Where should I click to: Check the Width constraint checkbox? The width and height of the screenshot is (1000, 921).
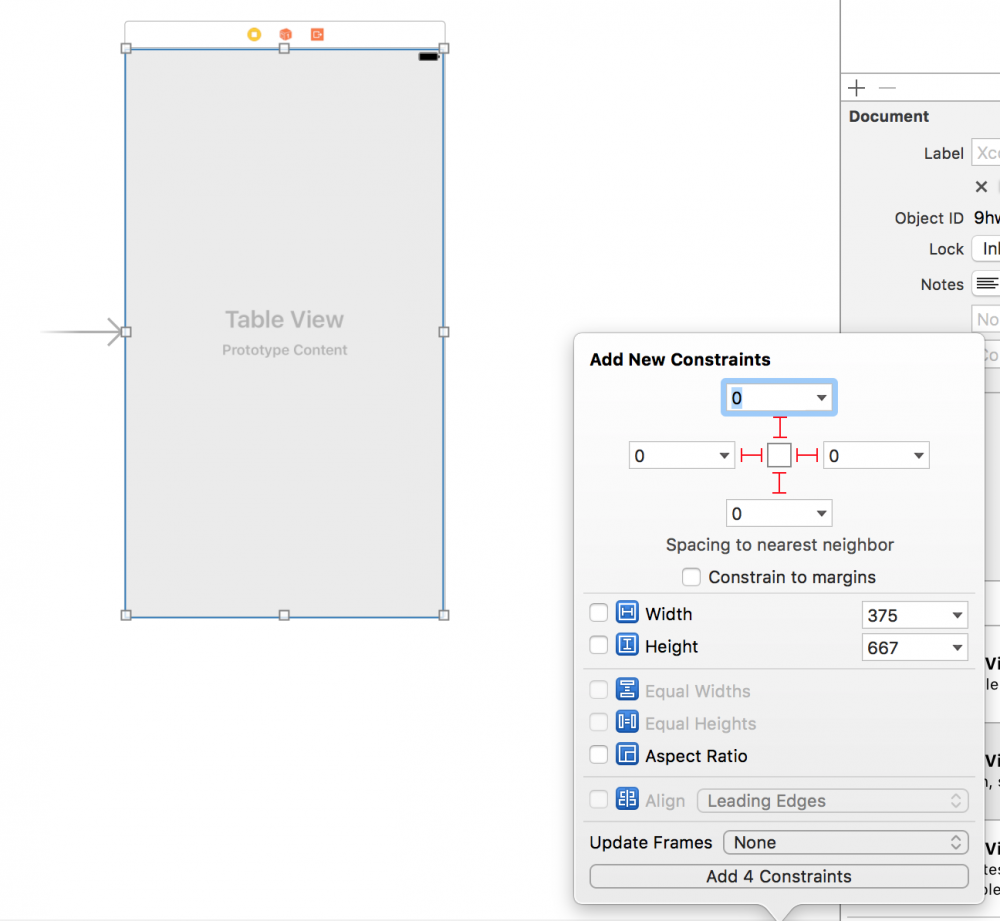[x=598, y=613]
